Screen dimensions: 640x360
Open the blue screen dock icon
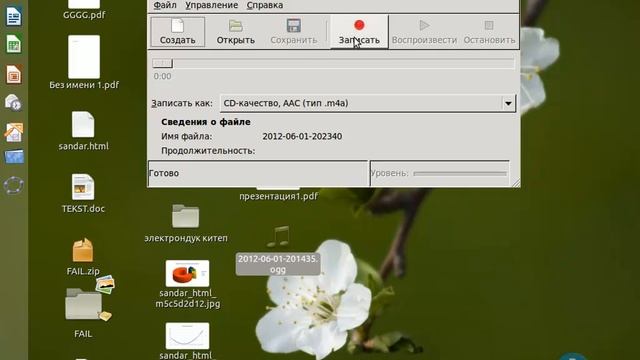14,157
